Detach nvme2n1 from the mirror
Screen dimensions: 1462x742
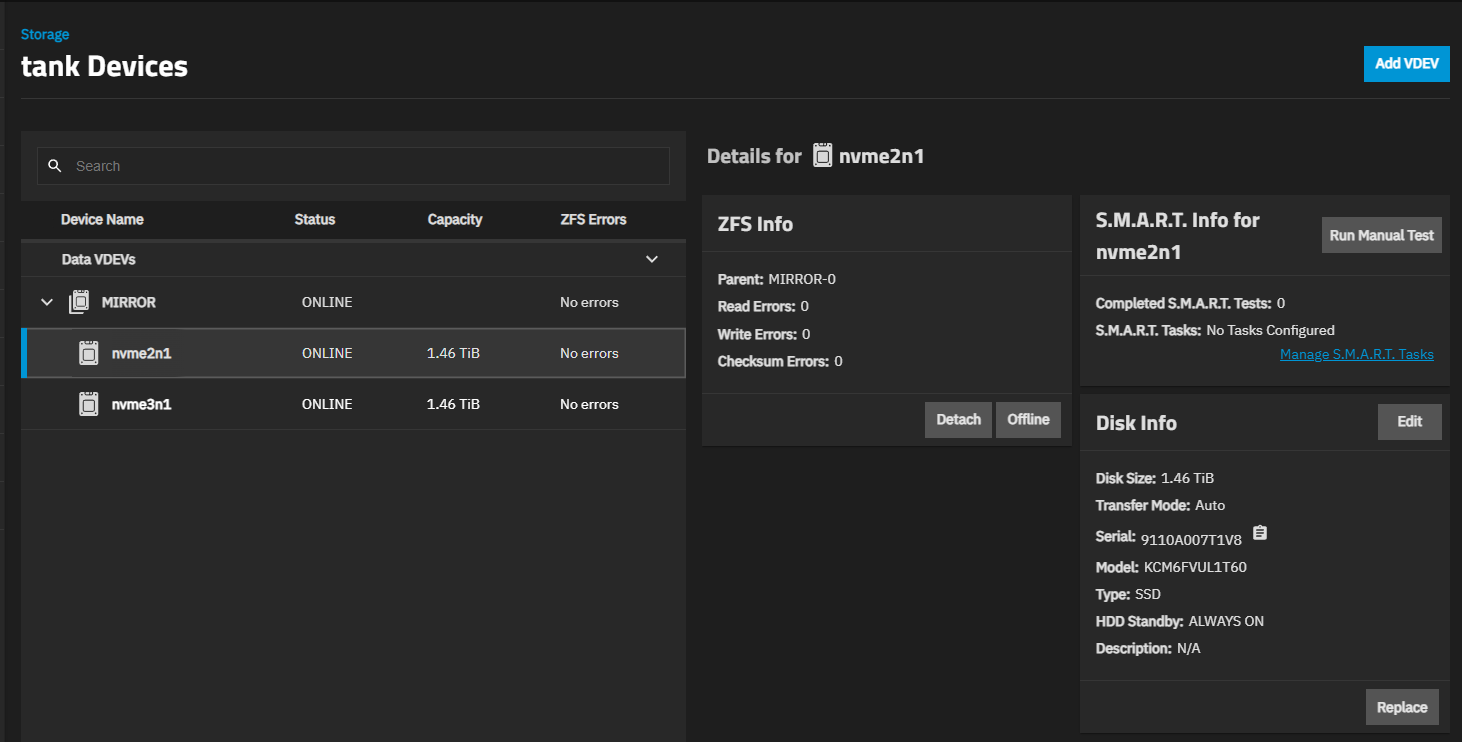pyautogui.click(x=958, y=420)
